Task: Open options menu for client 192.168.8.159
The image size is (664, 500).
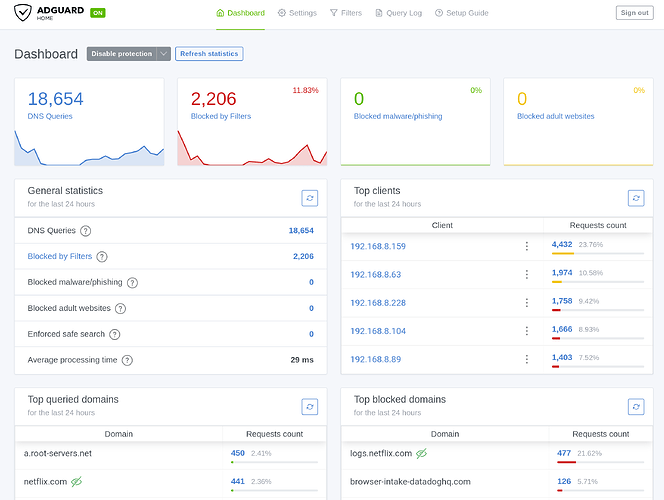Action: [x=526, y=246]
